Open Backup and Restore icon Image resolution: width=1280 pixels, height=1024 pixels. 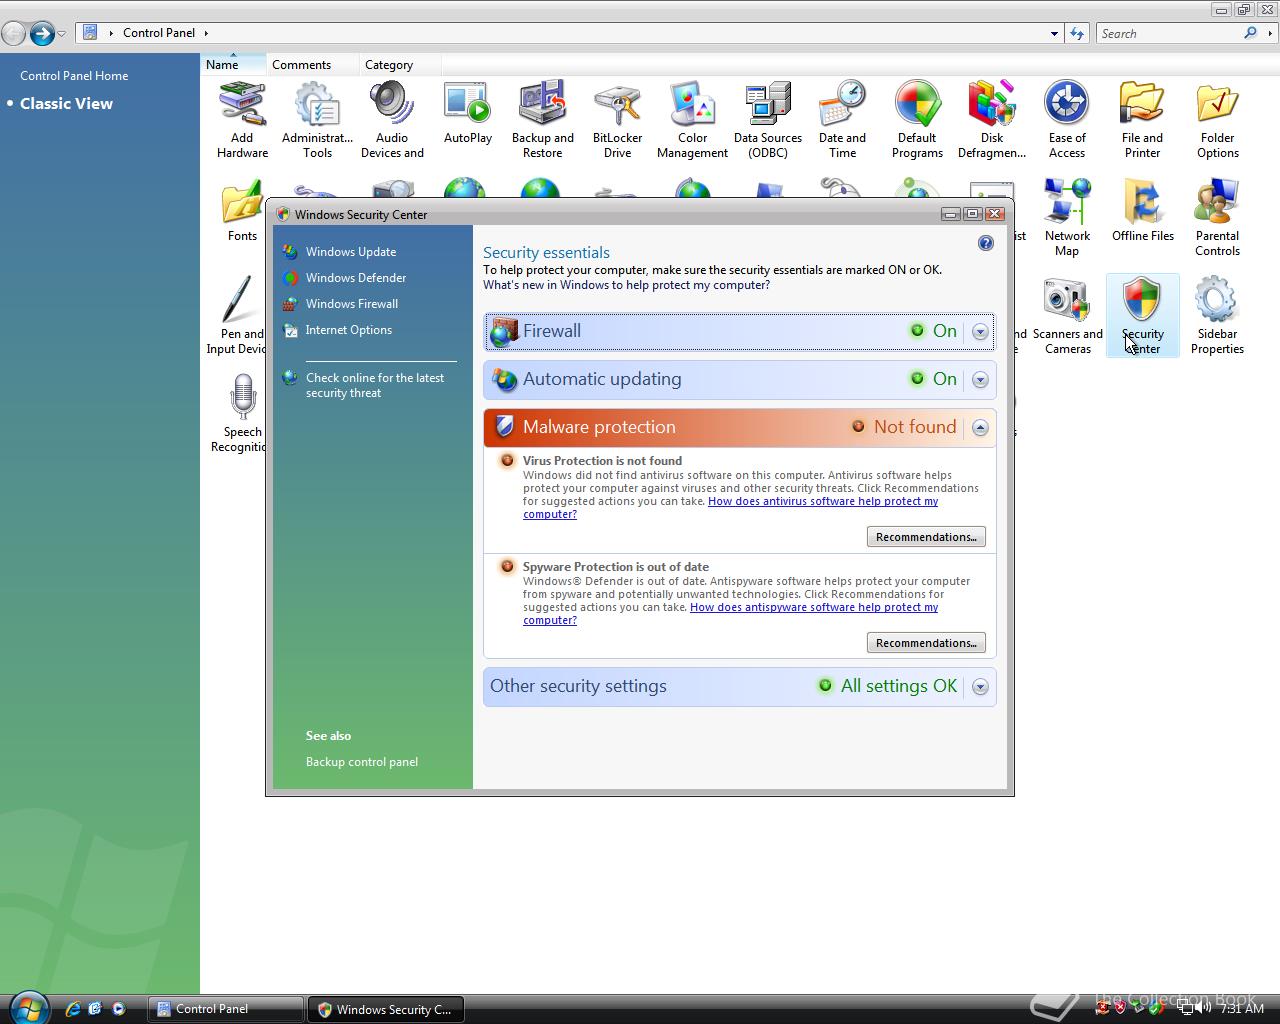(x=542, y=120)
